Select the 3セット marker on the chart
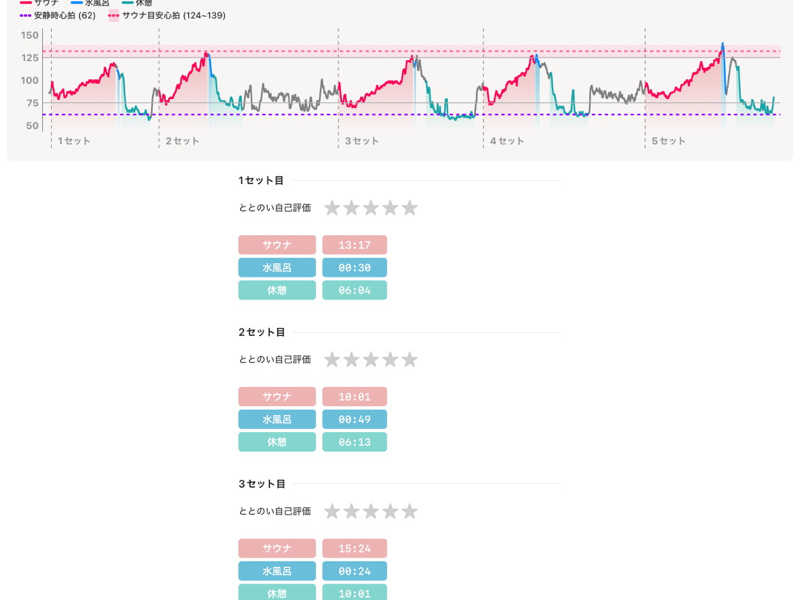Image resolution: width=800 pixels, height=600 pixels. pyautogui.click(x=362, y=141)
